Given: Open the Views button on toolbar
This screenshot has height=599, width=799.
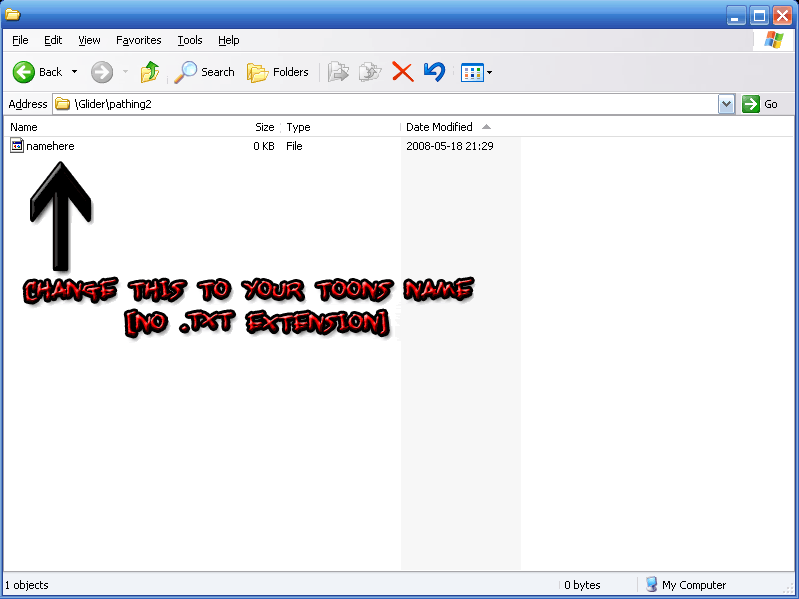Looking at the screenshot, I should [472, 72].
